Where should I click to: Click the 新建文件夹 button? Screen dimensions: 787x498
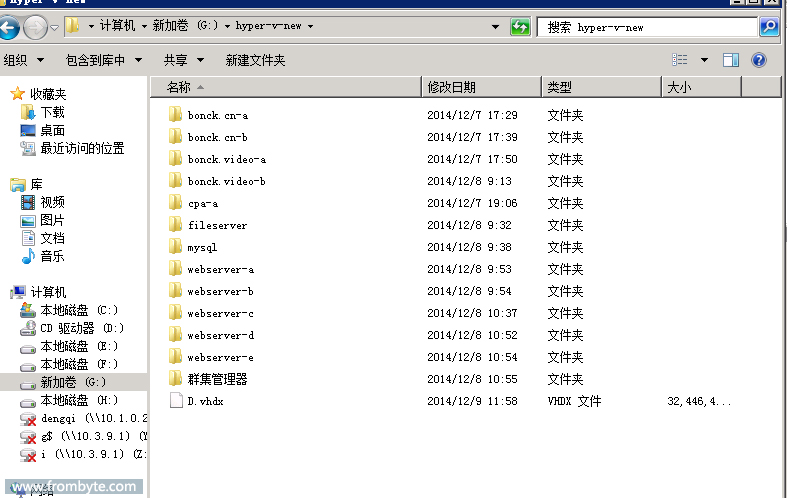[255, 61]
